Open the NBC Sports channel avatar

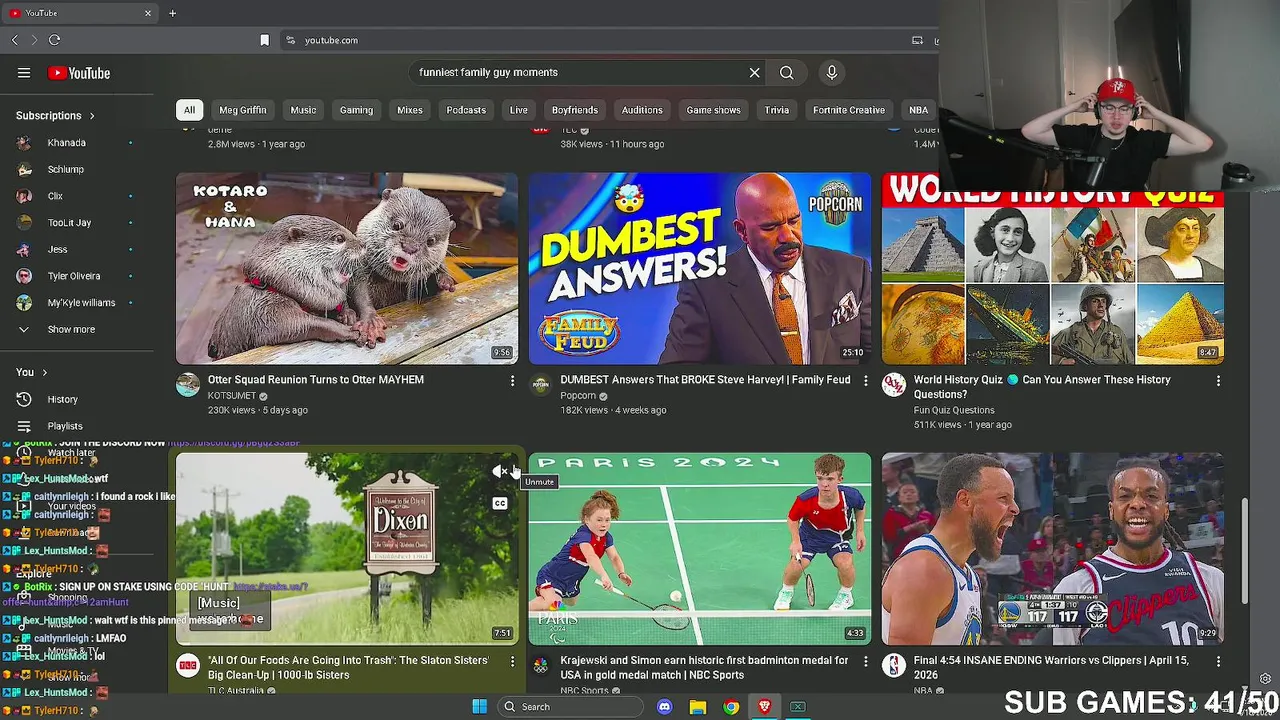point(540,665)
